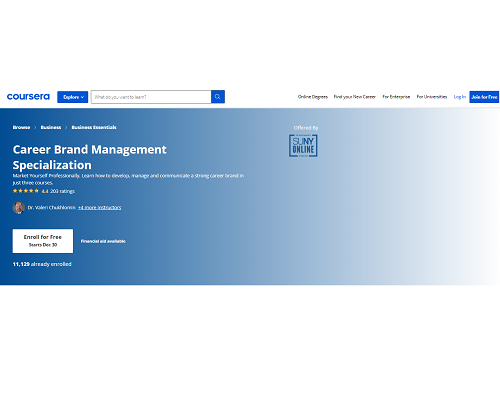Image resolution: width=500 pixels, height=400 pixels.
Task: Click the Enroll for Free button
Action: [x=43, y=241]
